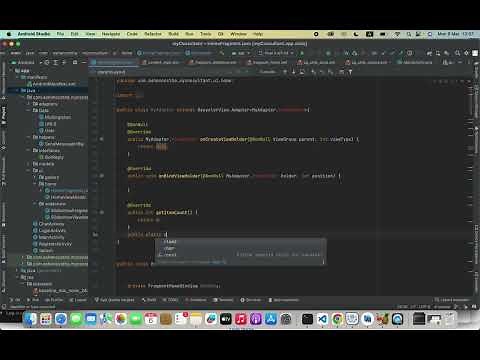Screen dimensions: 480x360
Task: Open the app run configuration dropdown
Action: point(241,53)
